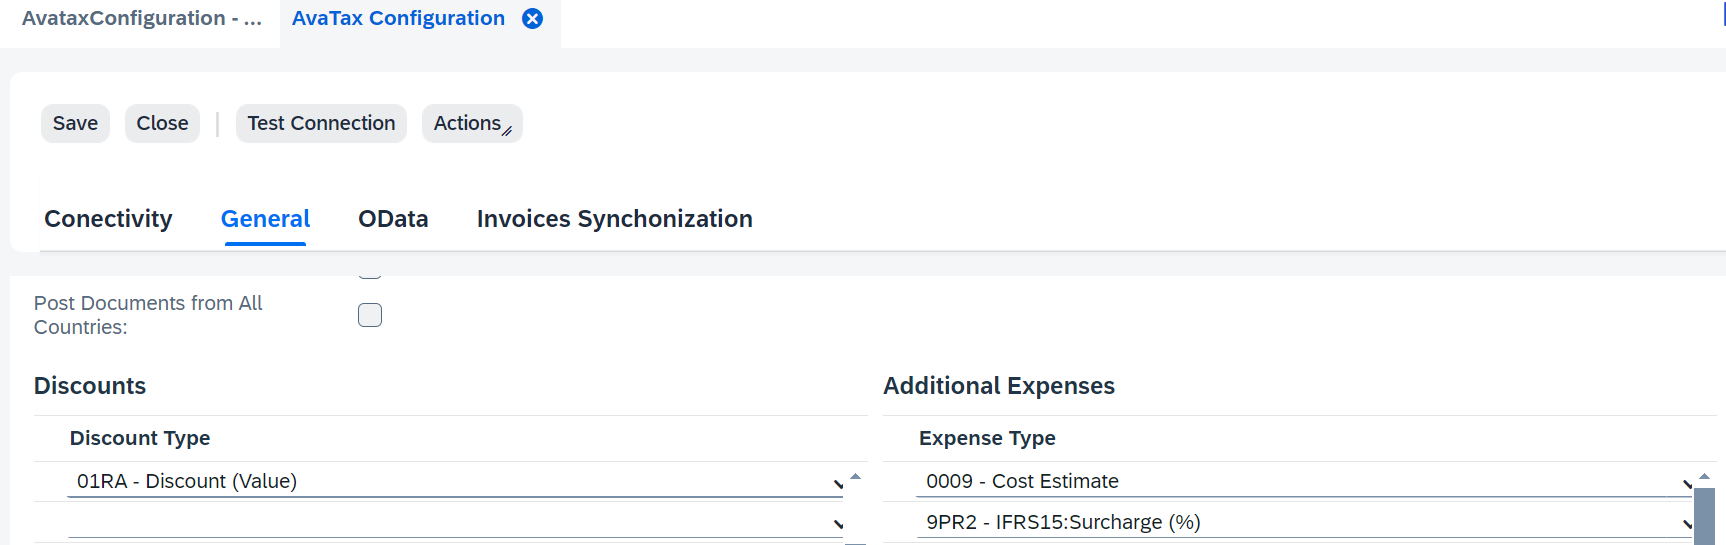The image size is (1726, 545).
Task: Click the 0009 - Cost Estimate field
Action: 1305,481
